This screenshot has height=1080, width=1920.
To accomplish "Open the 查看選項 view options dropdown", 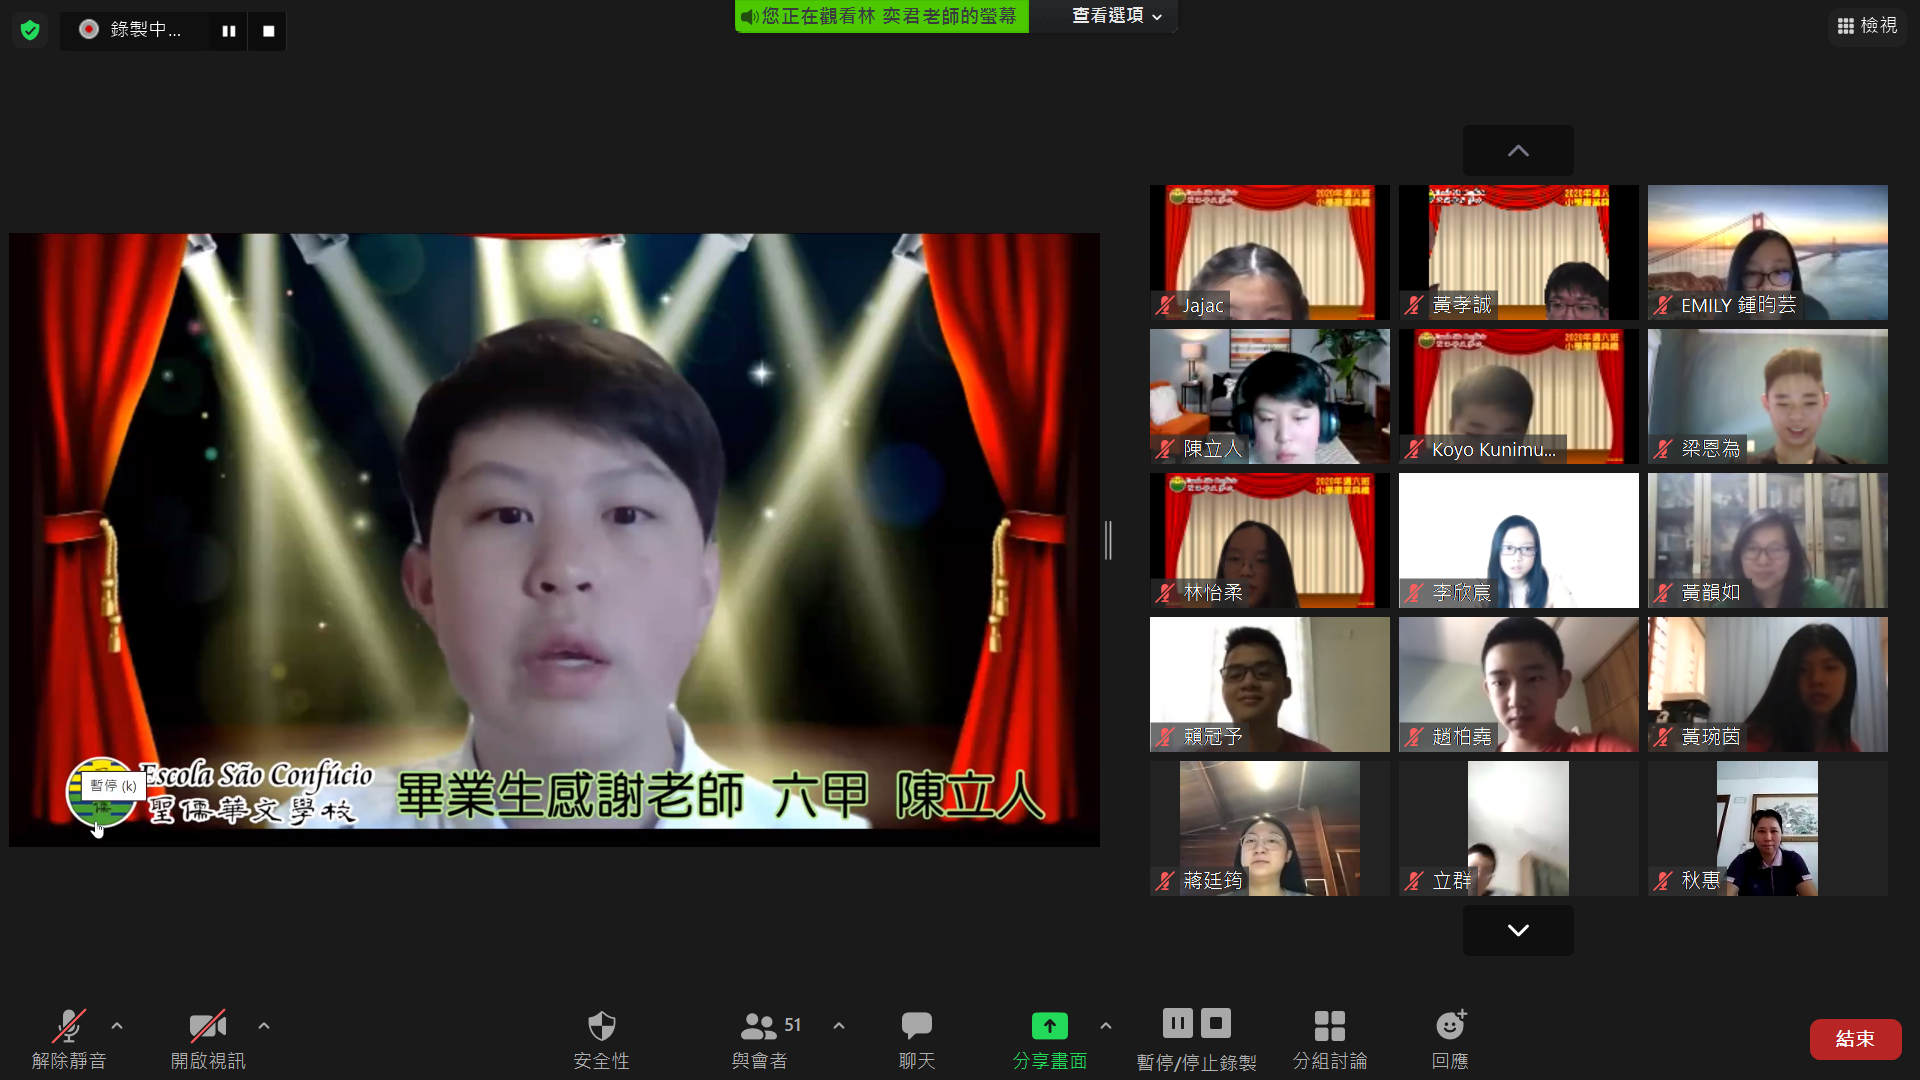I will (1116, 16).
